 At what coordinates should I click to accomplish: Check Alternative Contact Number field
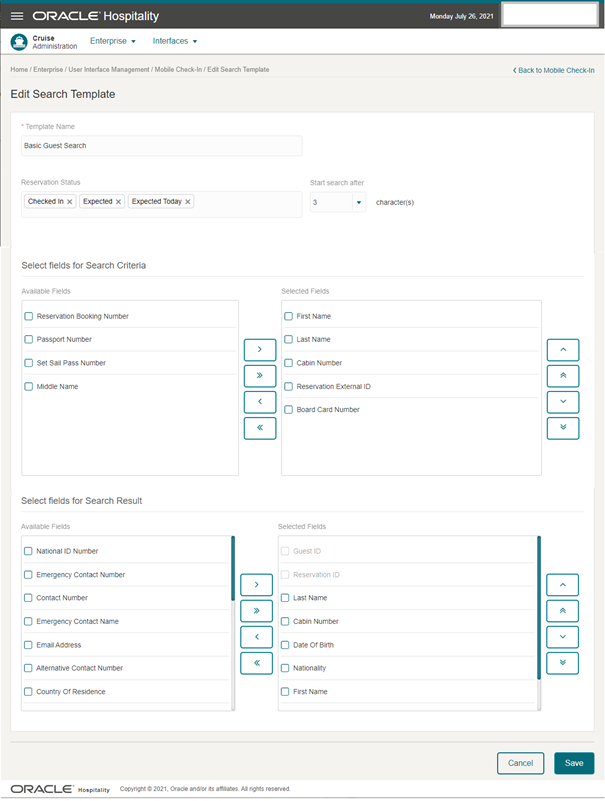point(28,668)
